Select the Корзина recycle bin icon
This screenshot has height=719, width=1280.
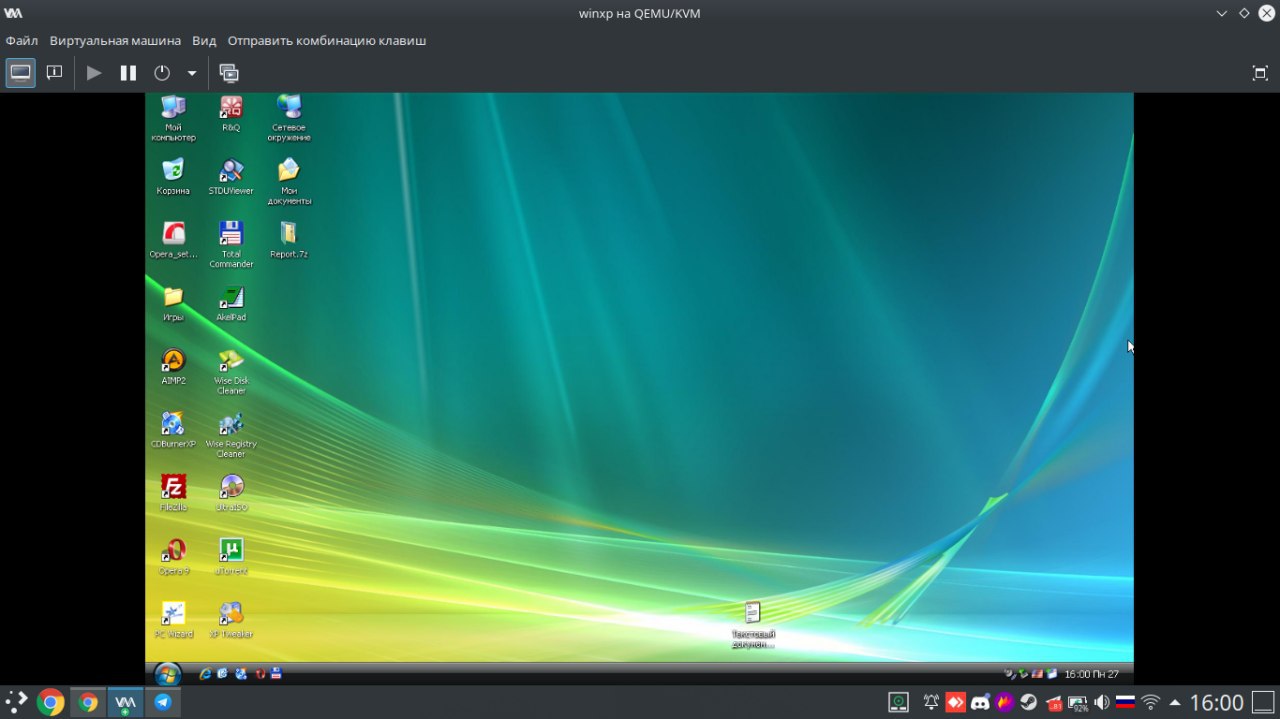173,176
